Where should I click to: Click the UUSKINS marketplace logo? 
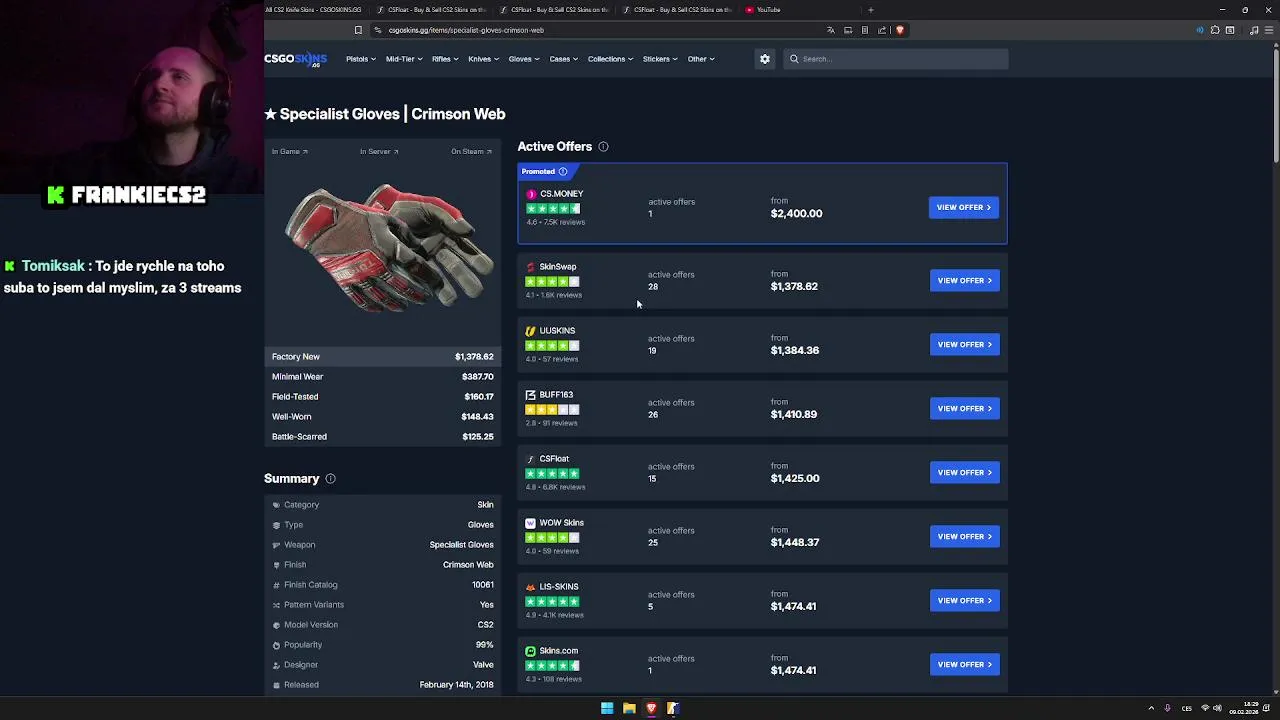(x=530, y=331)
